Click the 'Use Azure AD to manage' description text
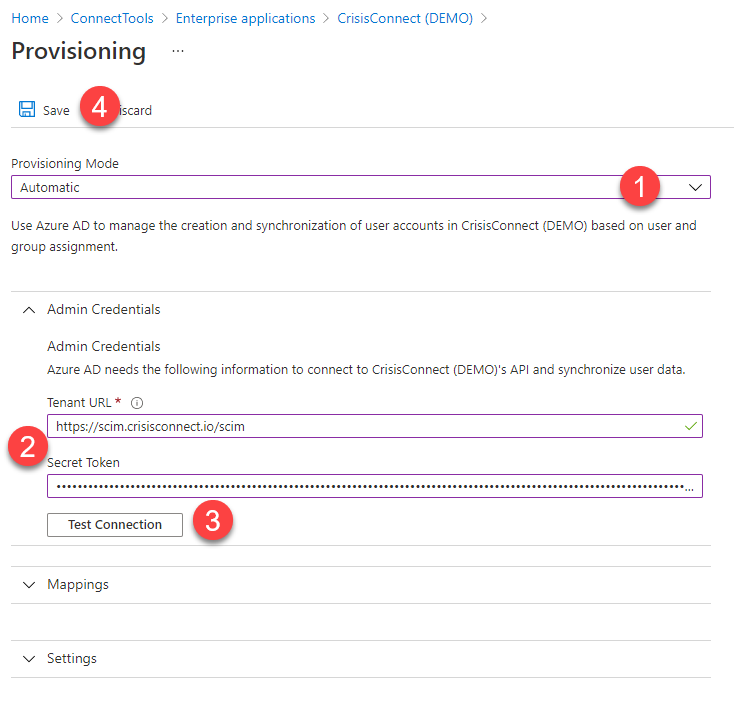 [354, 236]
